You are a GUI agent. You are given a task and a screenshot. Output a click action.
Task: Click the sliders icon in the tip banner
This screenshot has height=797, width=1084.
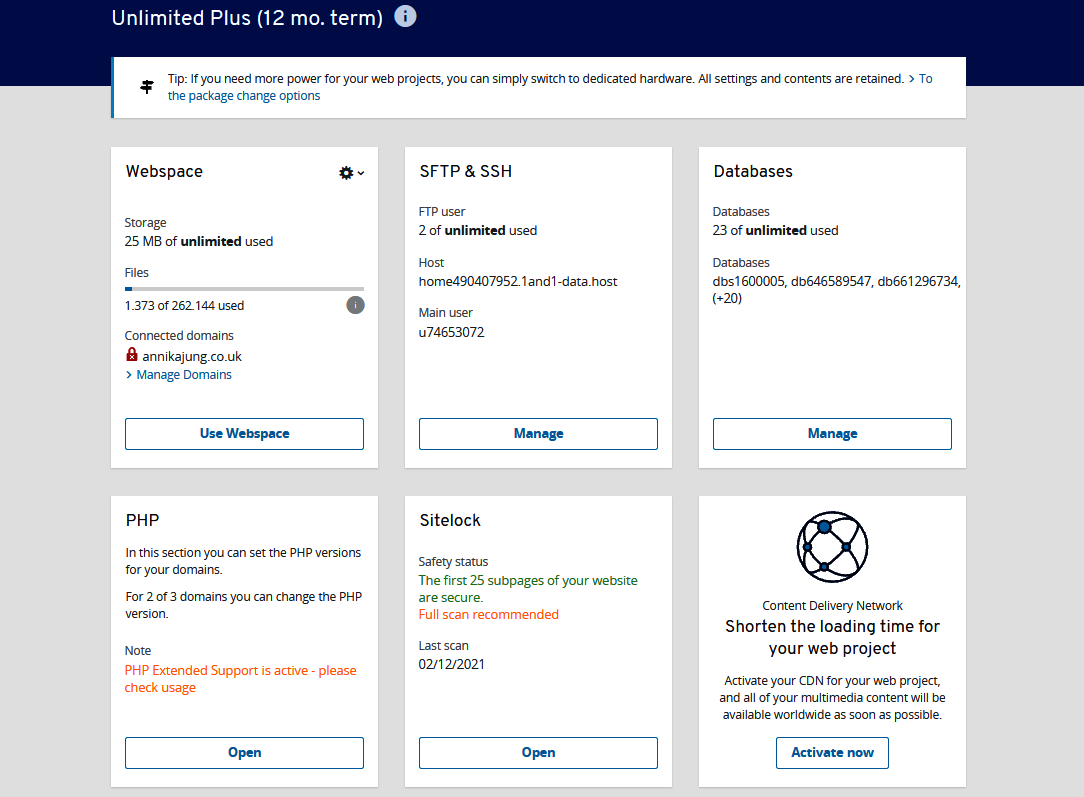click(146, 86)
